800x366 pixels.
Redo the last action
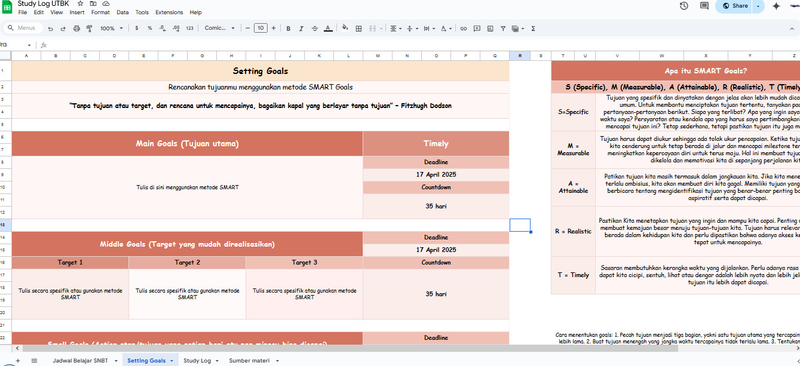pyautogui.click(x=63, y=29)
